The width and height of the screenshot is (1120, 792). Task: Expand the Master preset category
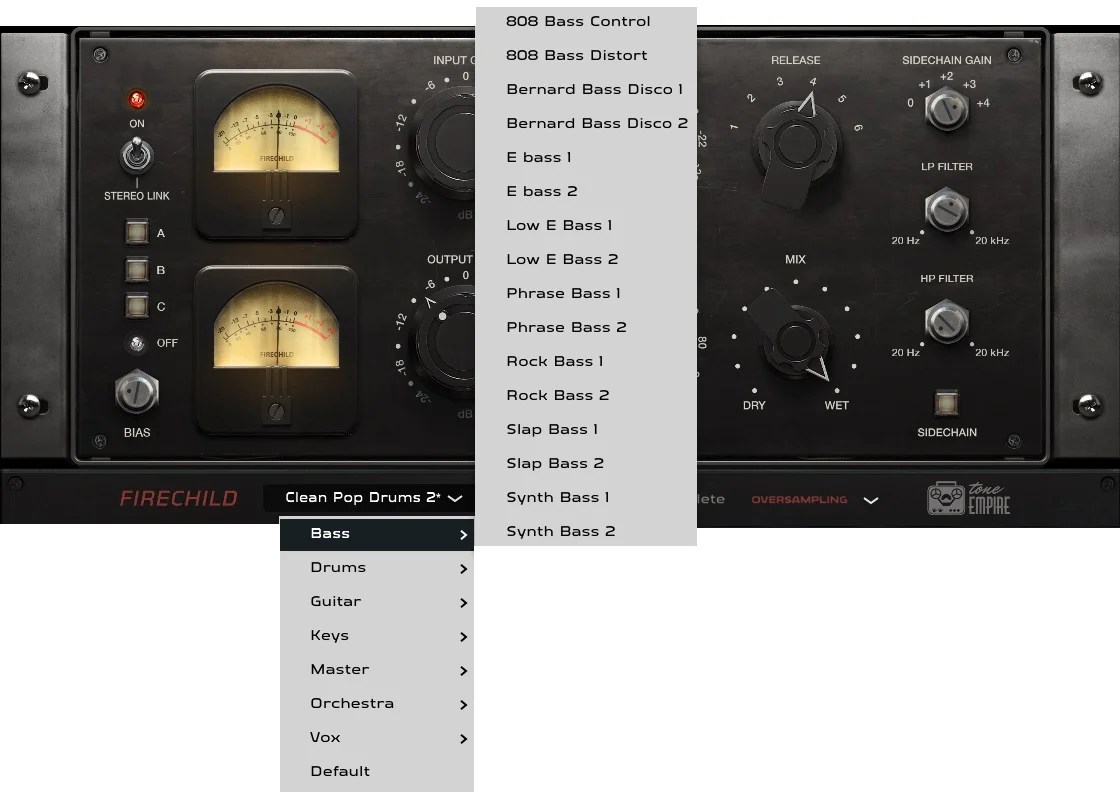click(377, 670)
